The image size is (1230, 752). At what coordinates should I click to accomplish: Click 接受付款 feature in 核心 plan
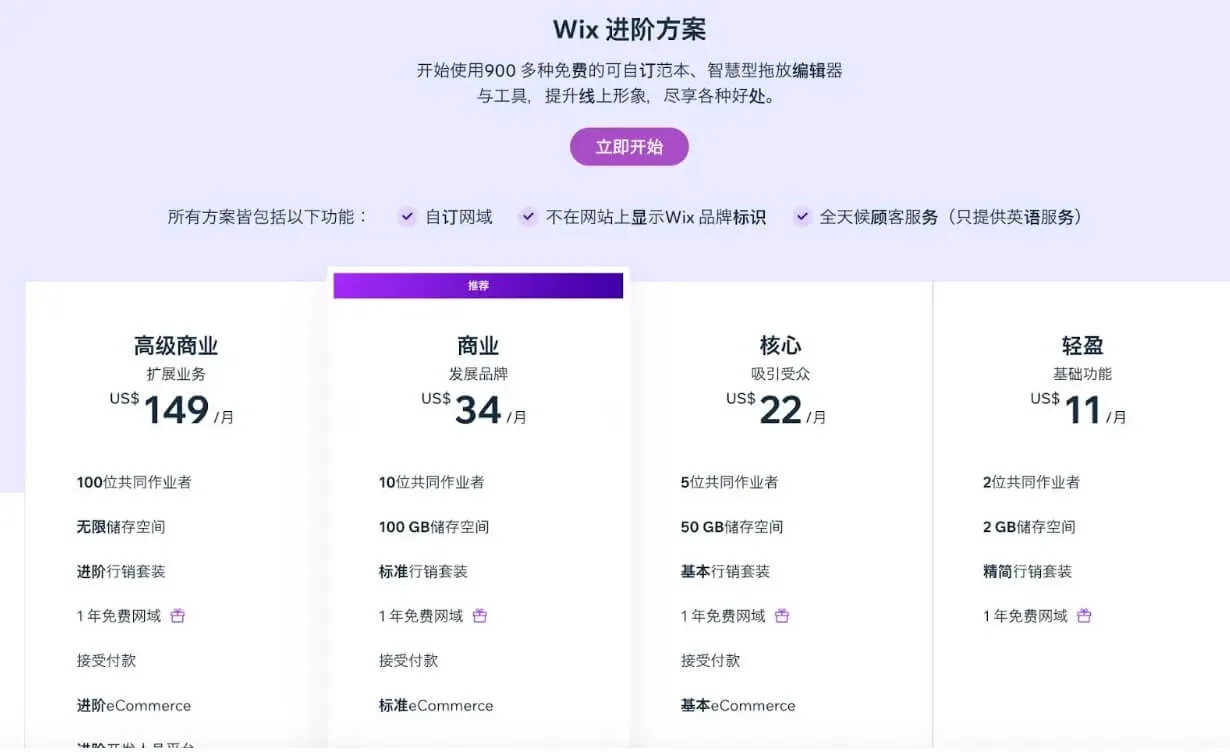(710, 661)
